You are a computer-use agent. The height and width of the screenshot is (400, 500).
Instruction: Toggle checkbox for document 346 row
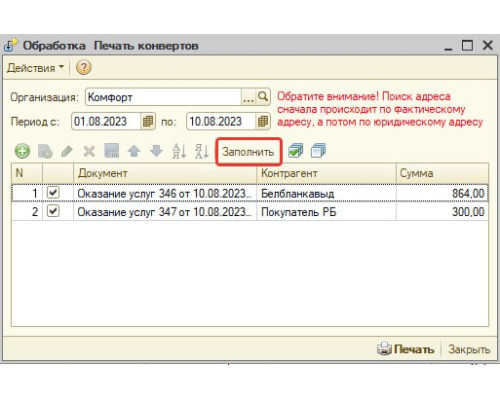(x=53, y=193)
